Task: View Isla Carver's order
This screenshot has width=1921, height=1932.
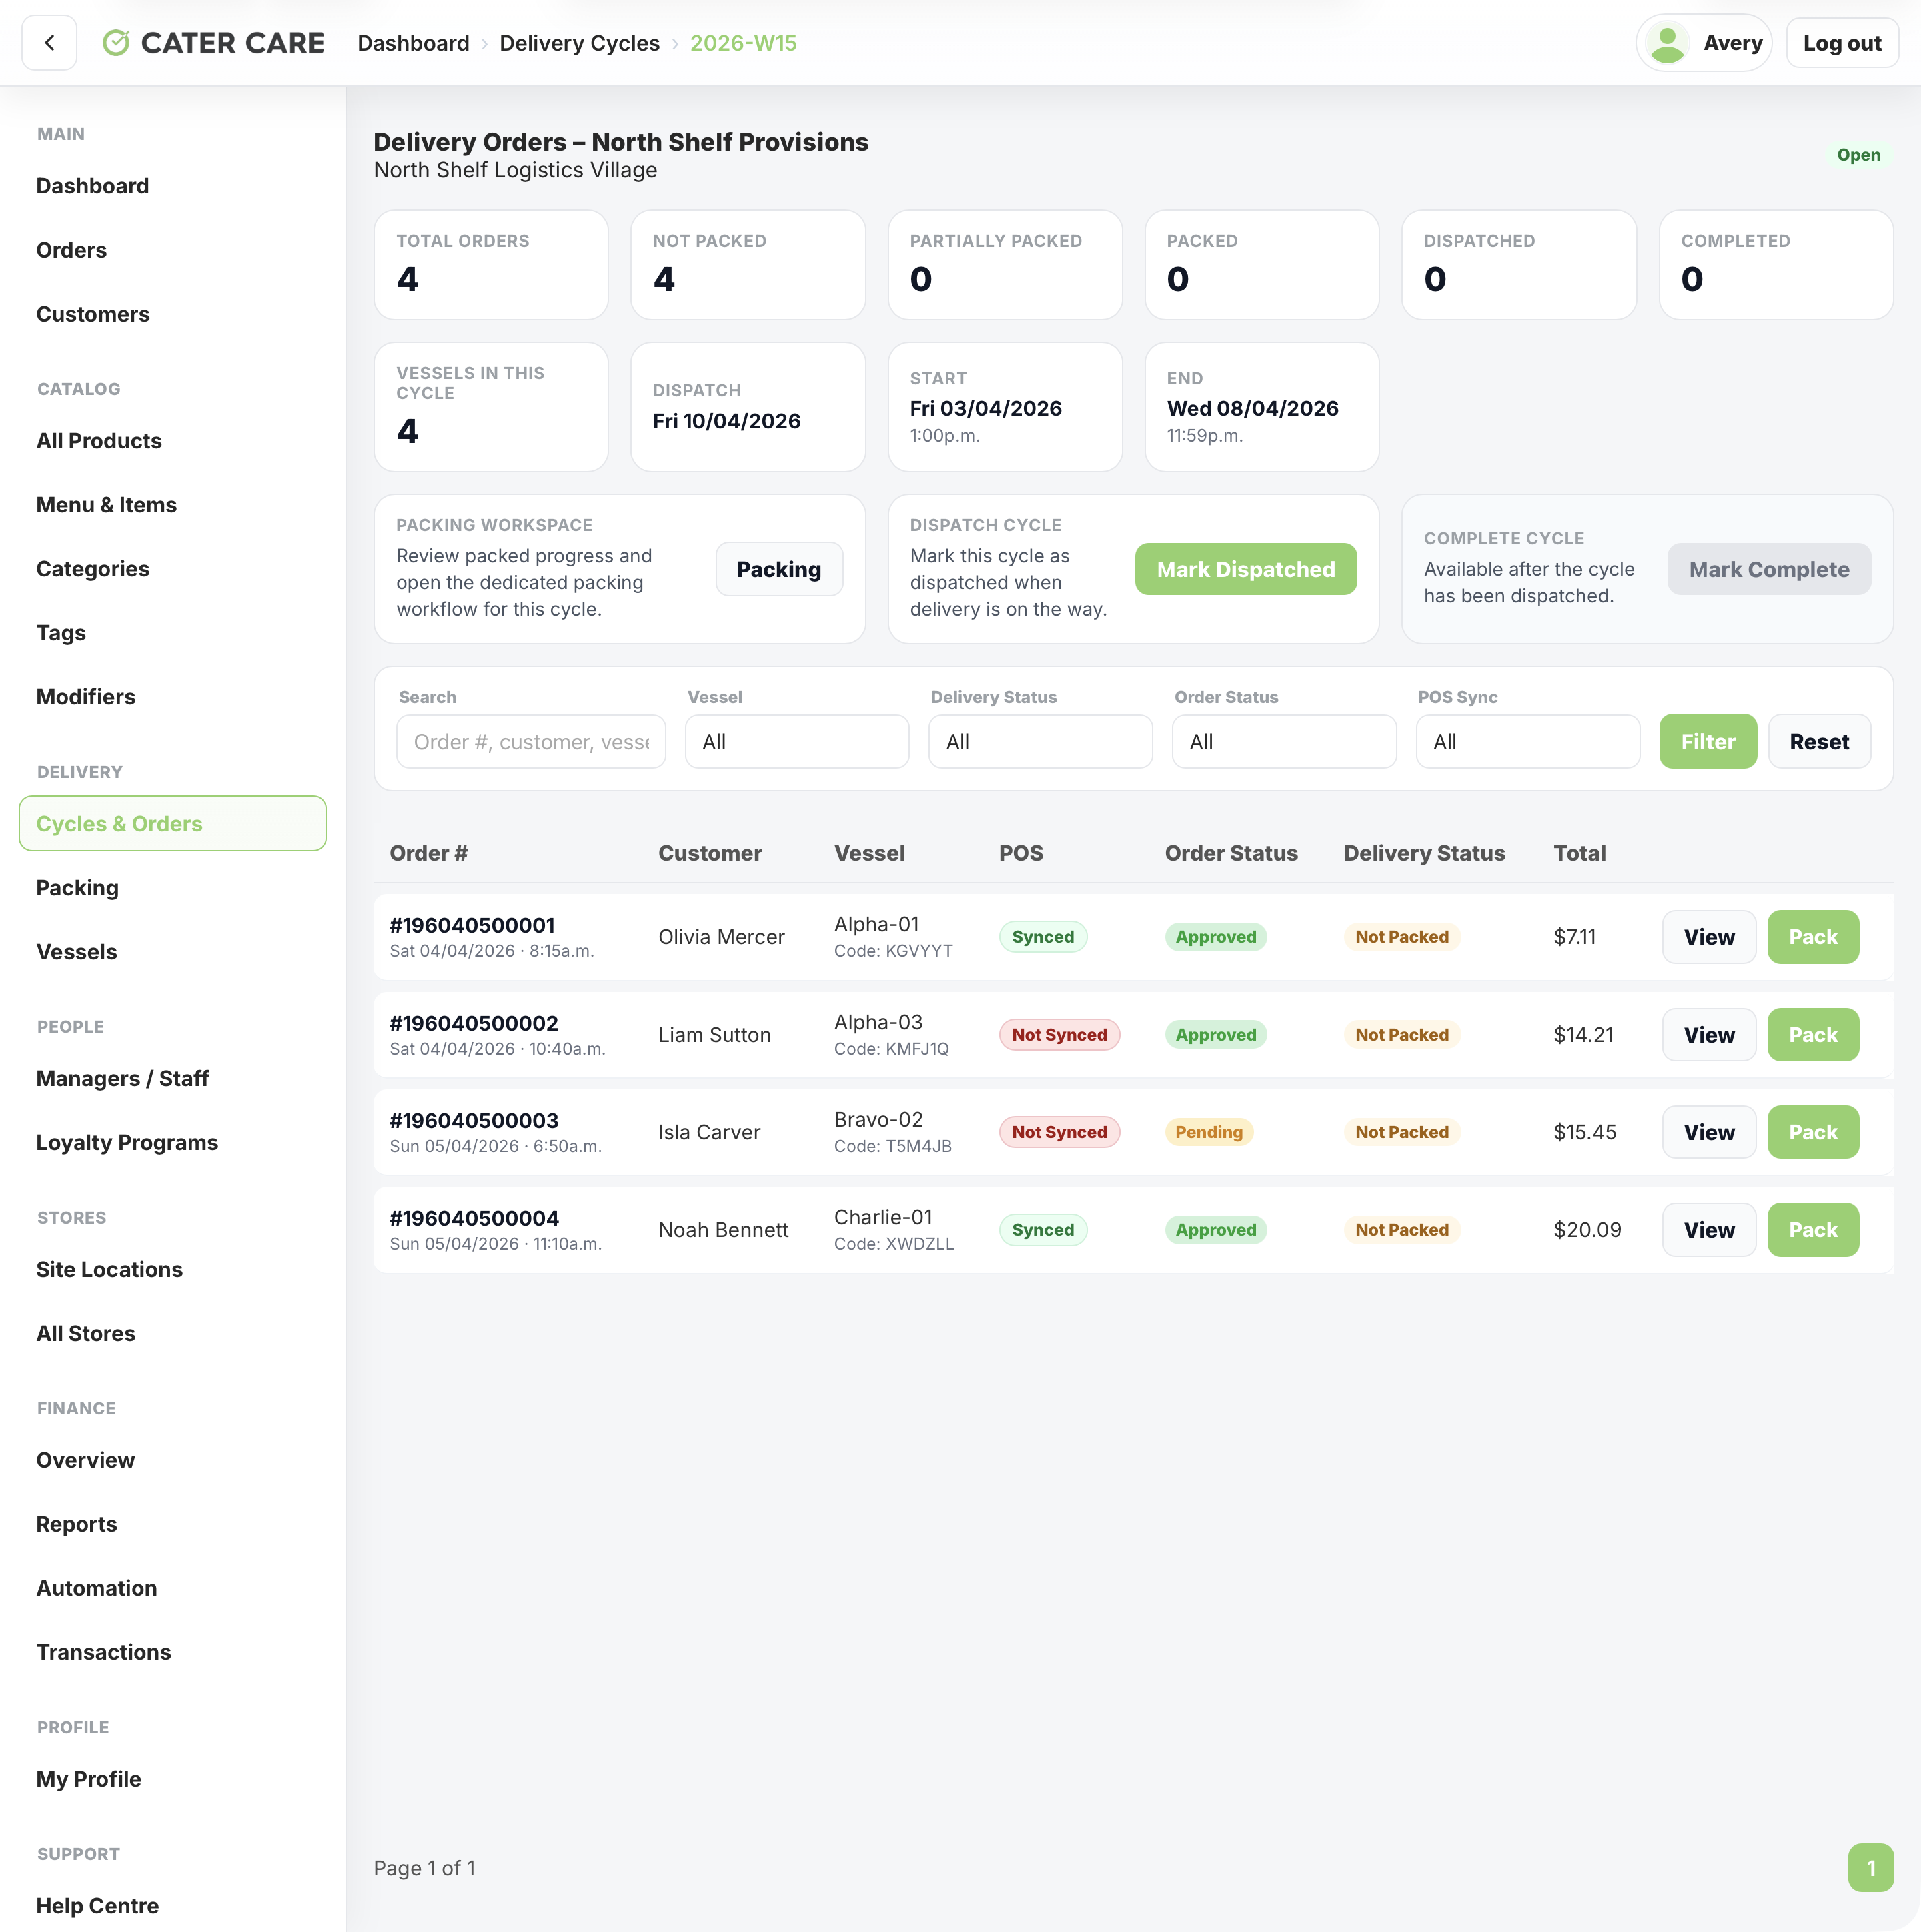Action: [1708, 1132]
